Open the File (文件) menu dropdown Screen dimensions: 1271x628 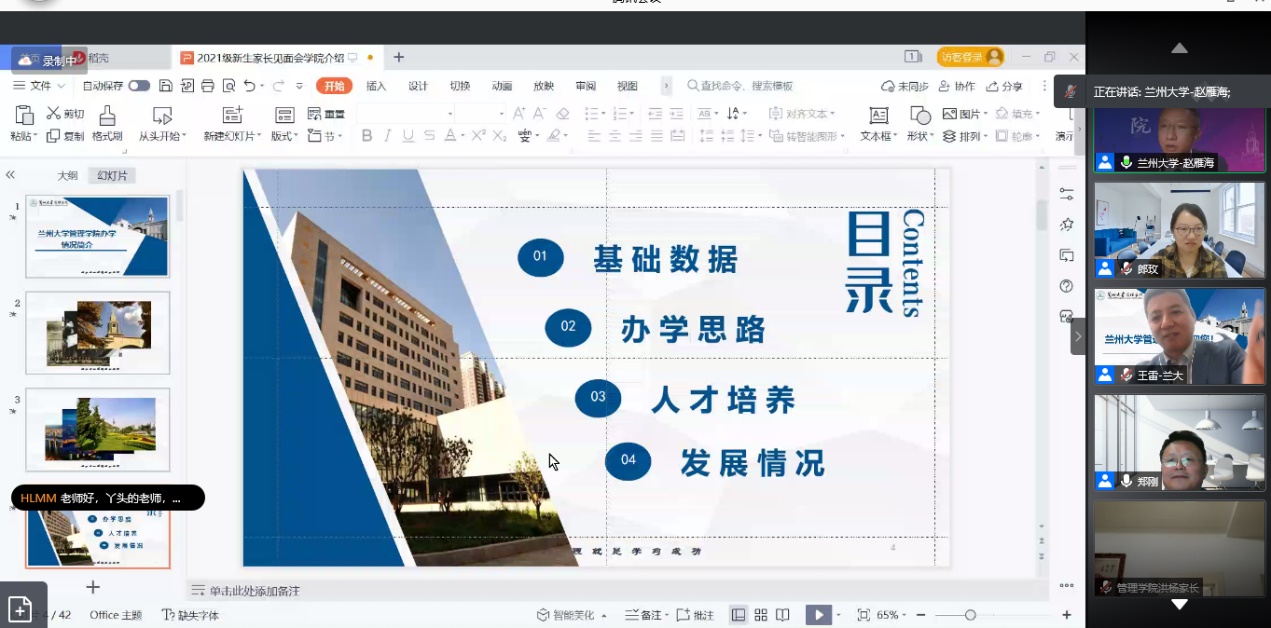tap(40, 86)
